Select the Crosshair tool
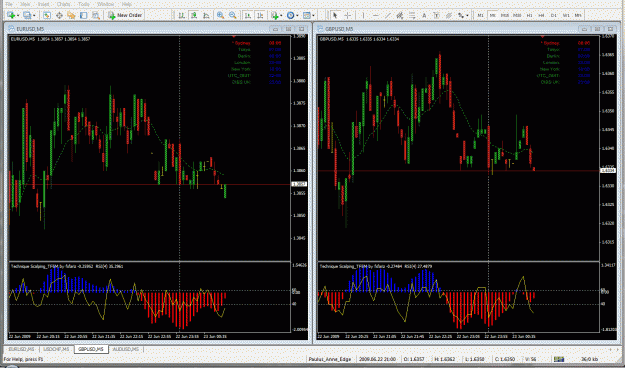The width and height of the screenshot is (625, 368). pos(348,15)
